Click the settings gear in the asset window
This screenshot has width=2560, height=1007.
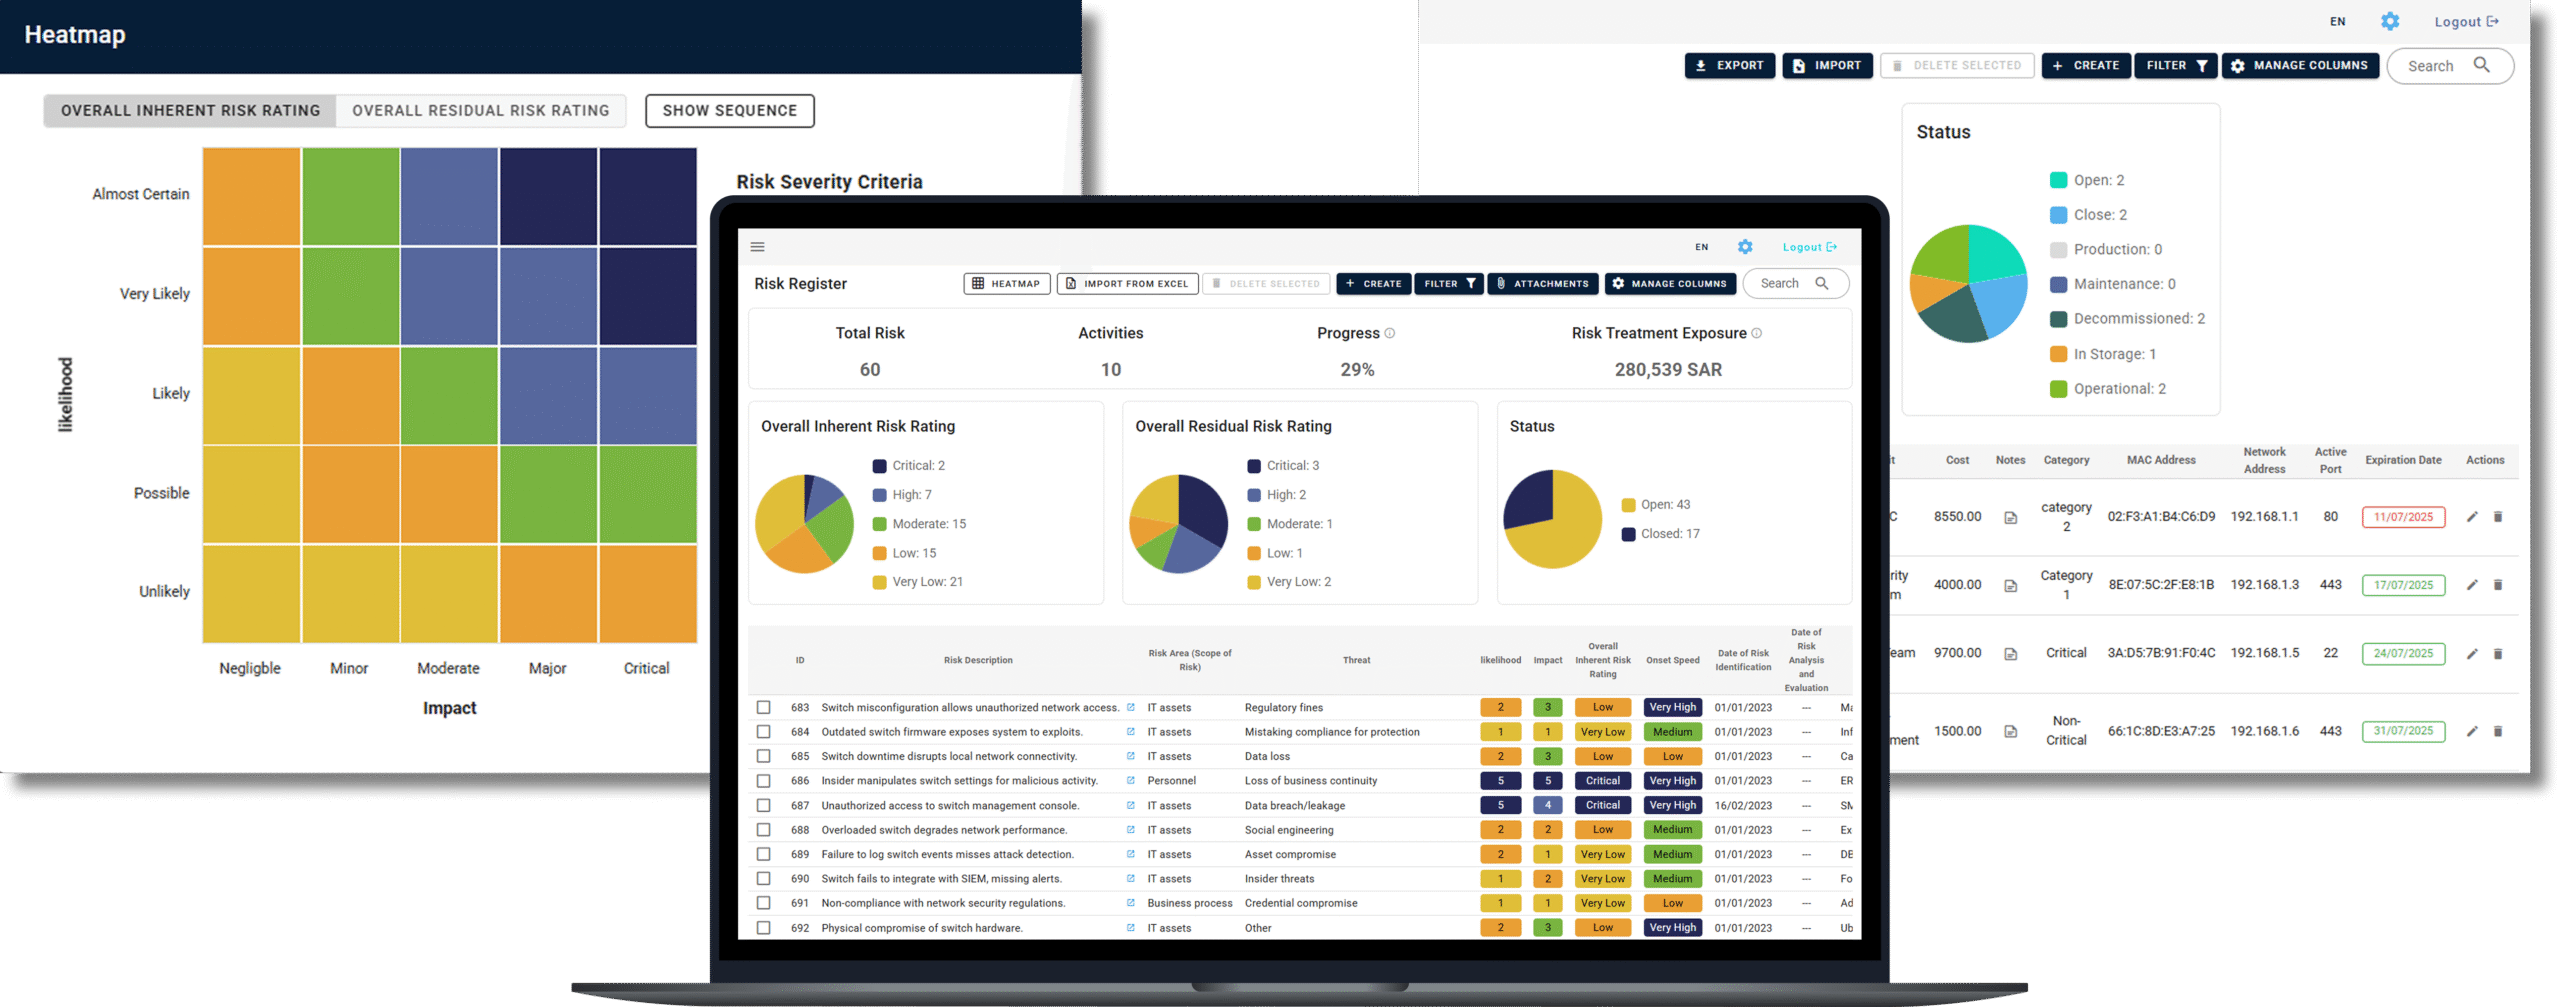(x=2390, y=21)
